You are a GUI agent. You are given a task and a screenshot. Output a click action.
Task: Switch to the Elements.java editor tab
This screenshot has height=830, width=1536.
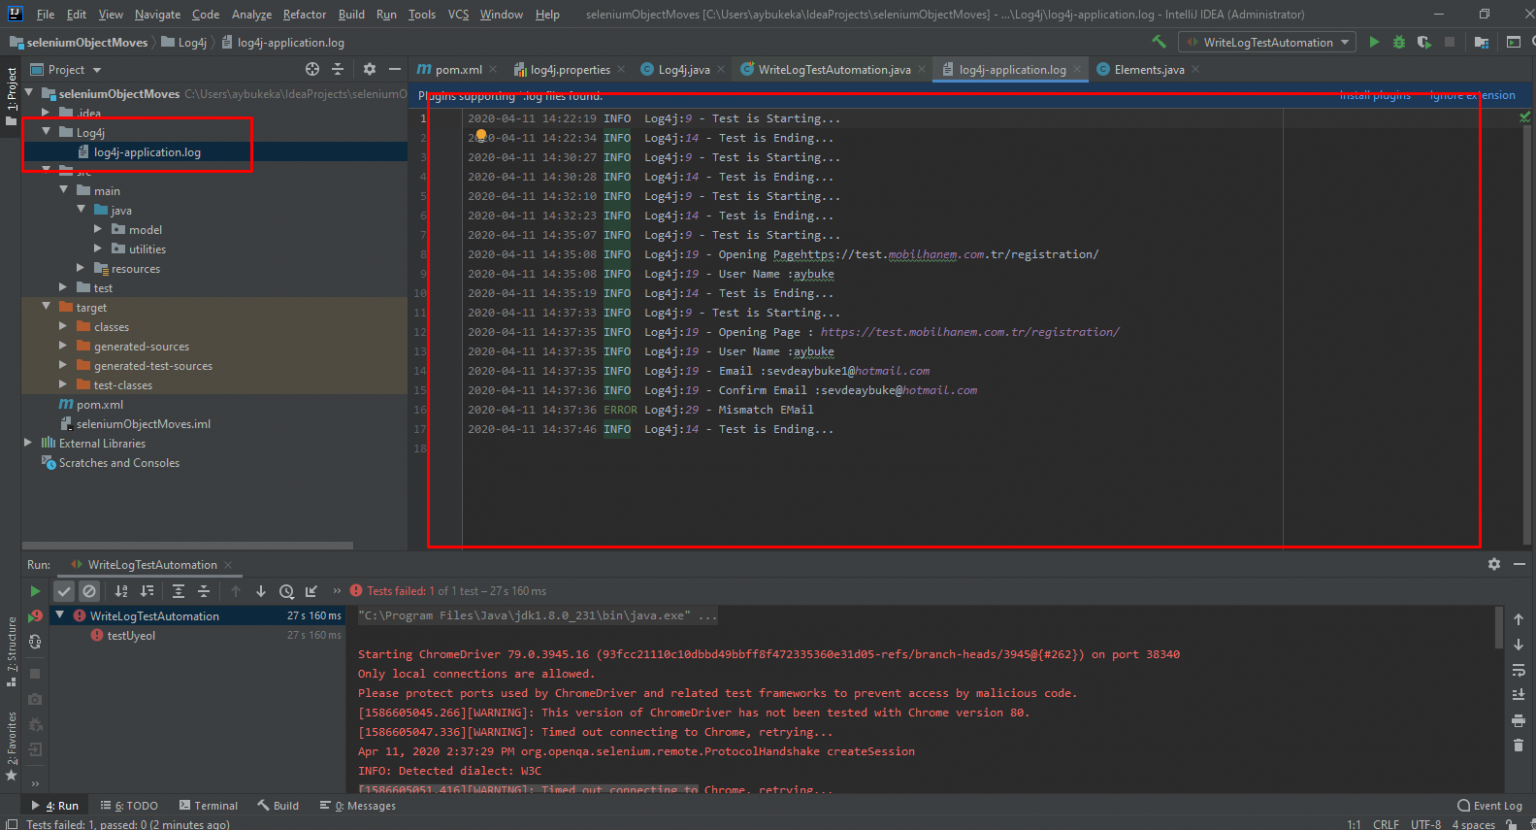pos(1148,69)
